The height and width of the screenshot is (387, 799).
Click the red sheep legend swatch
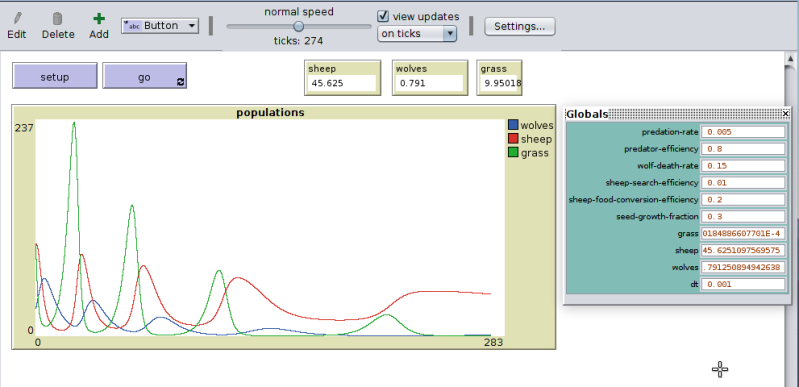513,139
